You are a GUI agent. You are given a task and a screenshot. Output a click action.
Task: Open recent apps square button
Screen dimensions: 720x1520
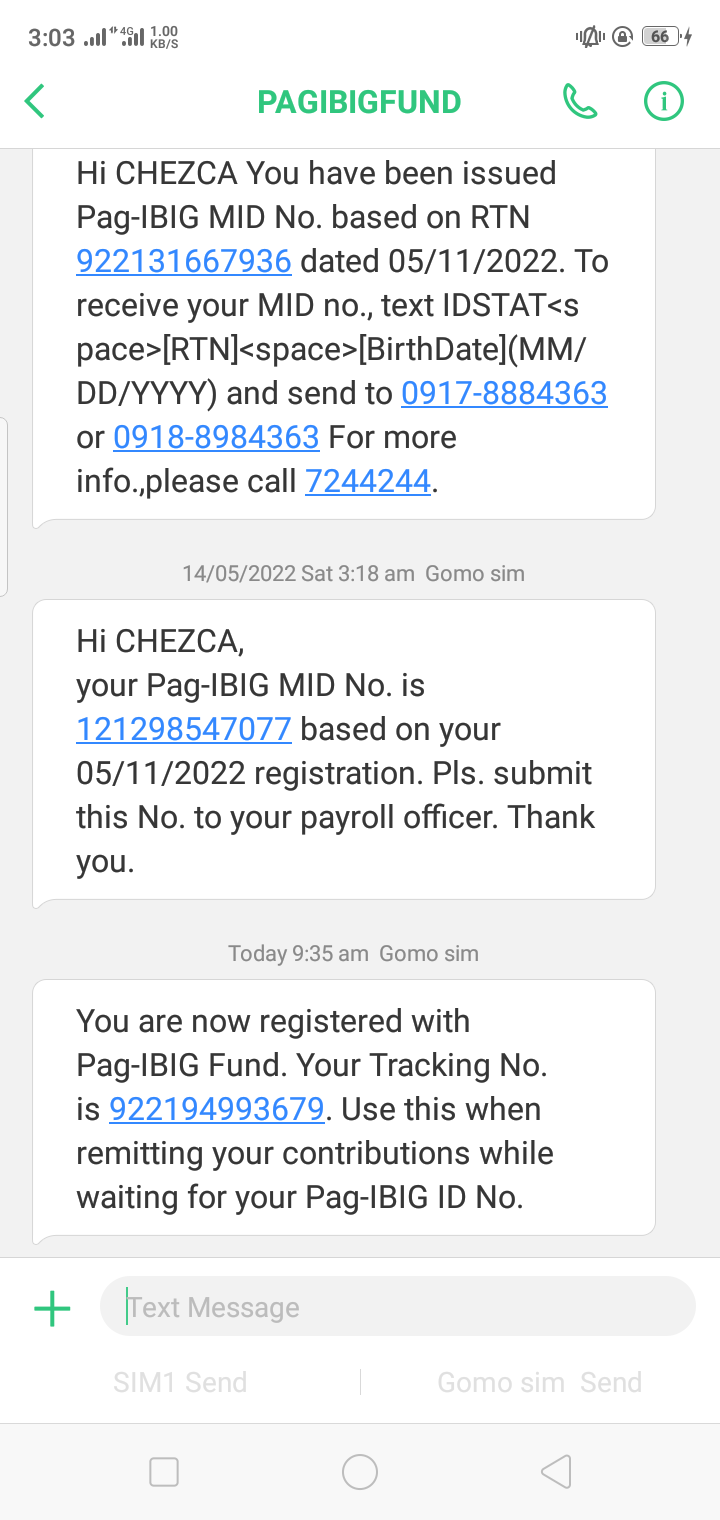(x=163, y=1472)
